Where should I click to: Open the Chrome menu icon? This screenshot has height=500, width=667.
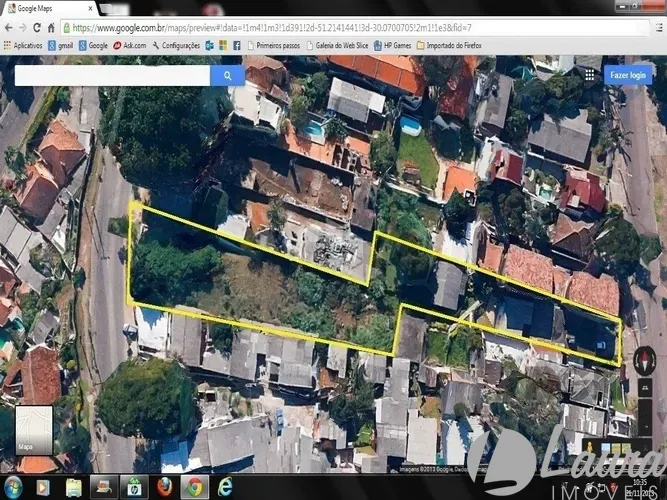click(x=659, y=28)
